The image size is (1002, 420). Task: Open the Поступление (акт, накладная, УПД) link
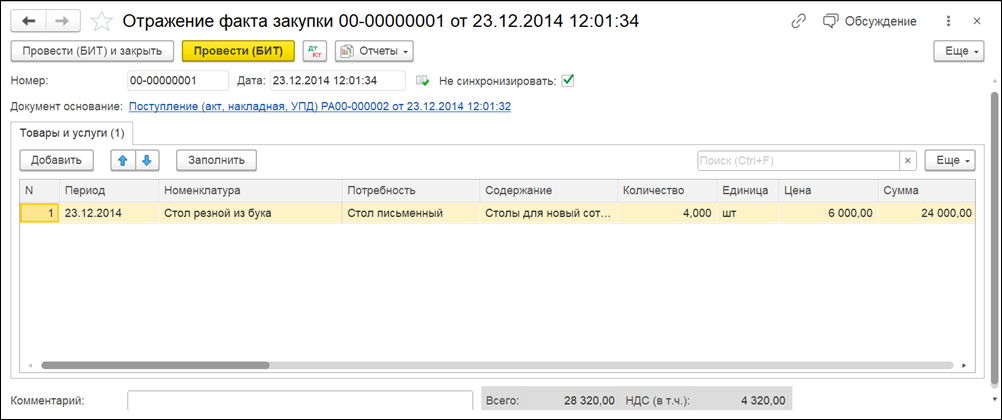coord(320,106)
